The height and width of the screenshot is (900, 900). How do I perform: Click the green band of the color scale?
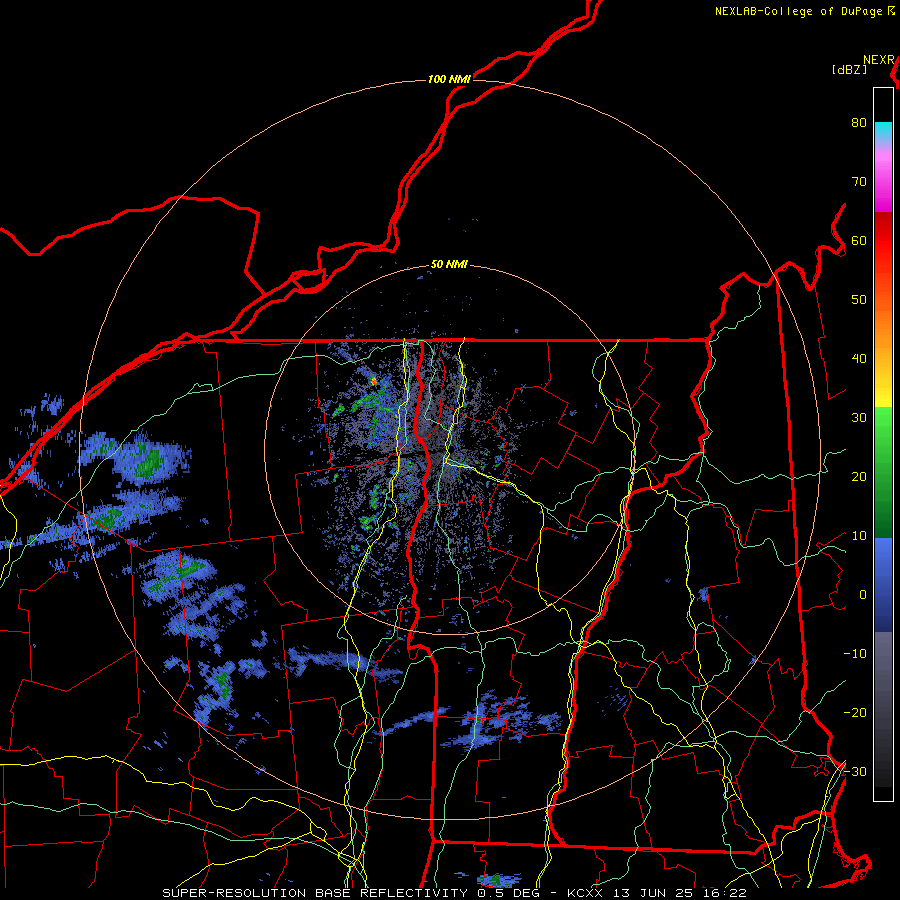[x=883, y=472]
